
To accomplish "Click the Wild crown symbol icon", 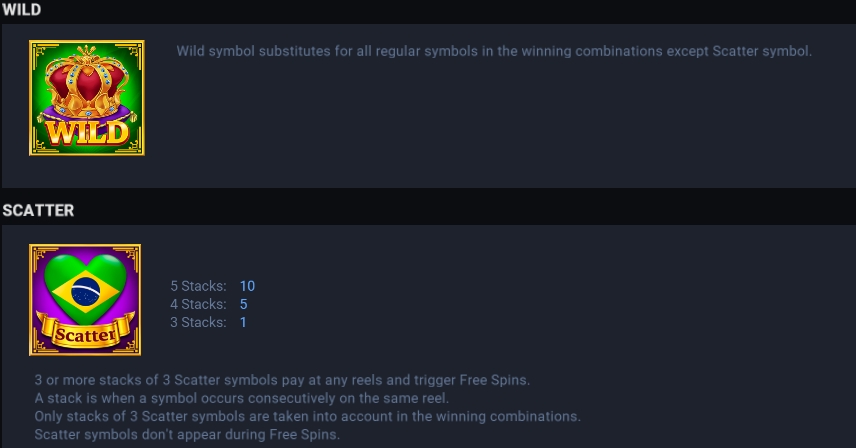I will click(87, 98).
